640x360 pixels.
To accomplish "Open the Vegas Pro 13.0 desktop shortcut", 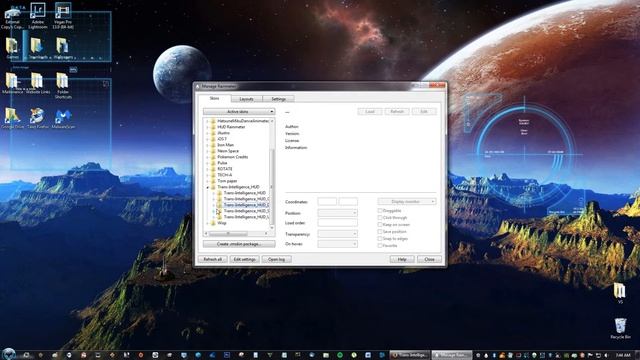I will [62, 15].
